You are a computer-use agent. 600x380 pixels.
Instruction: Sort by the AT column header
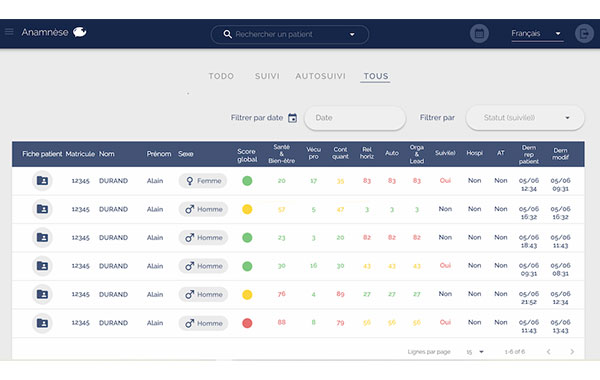tap(501, 153)
